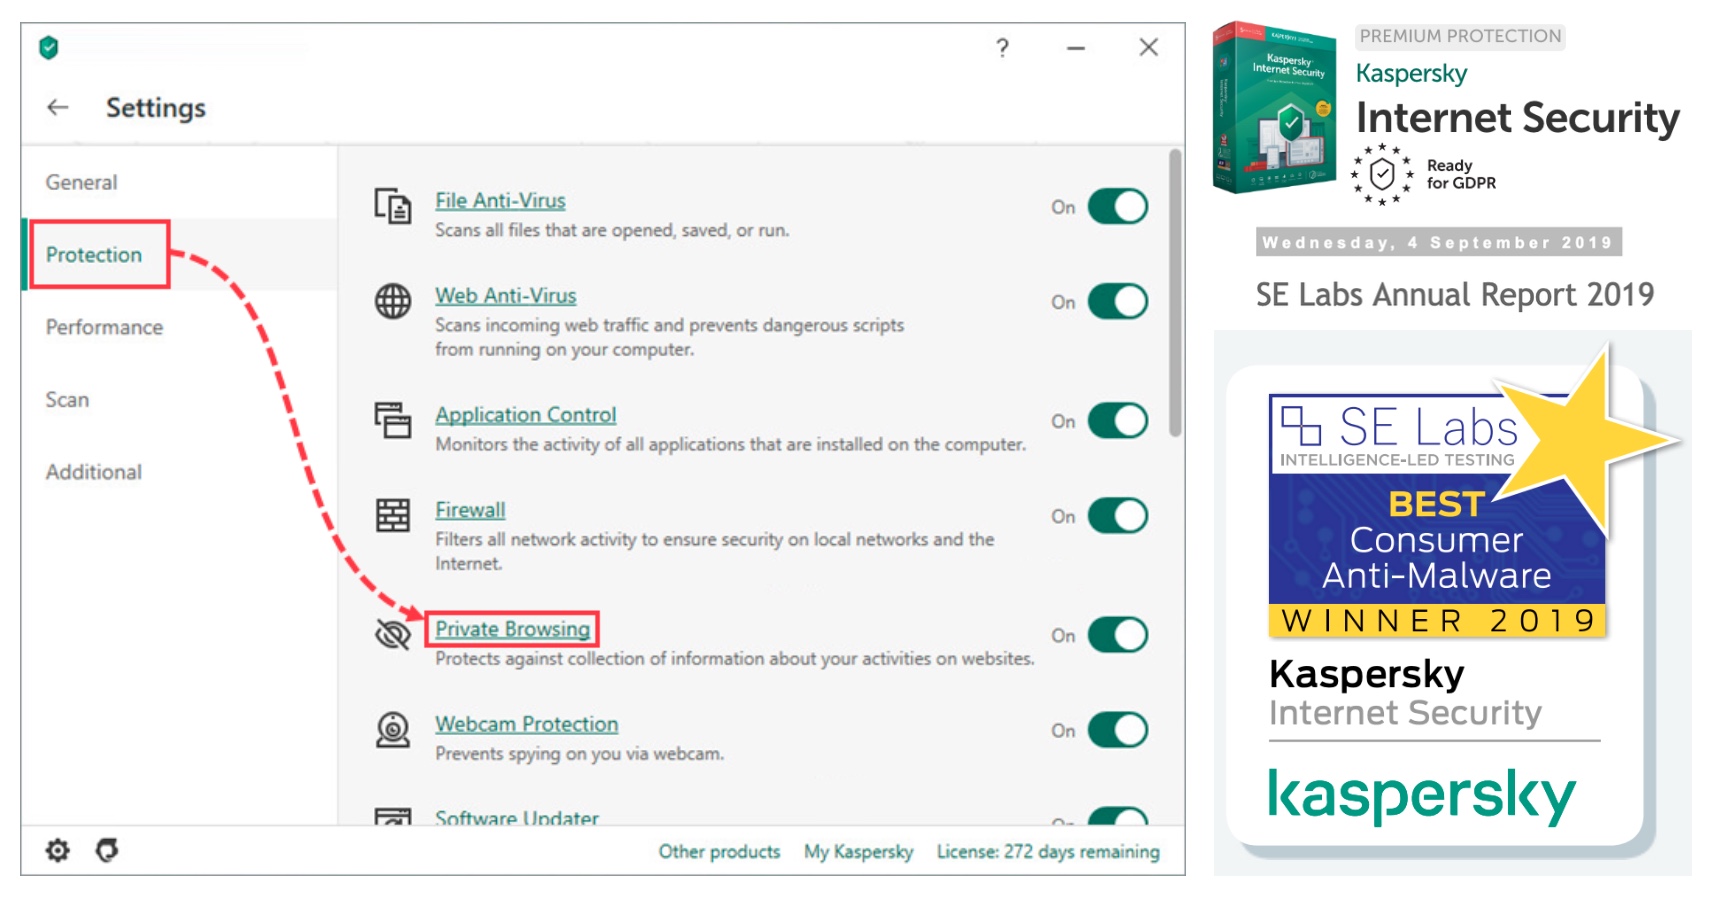The height and width of the screenshot is (898, 1714).
Task: Toggle the Firewall switch off
Action: [x=1118, y=516]
